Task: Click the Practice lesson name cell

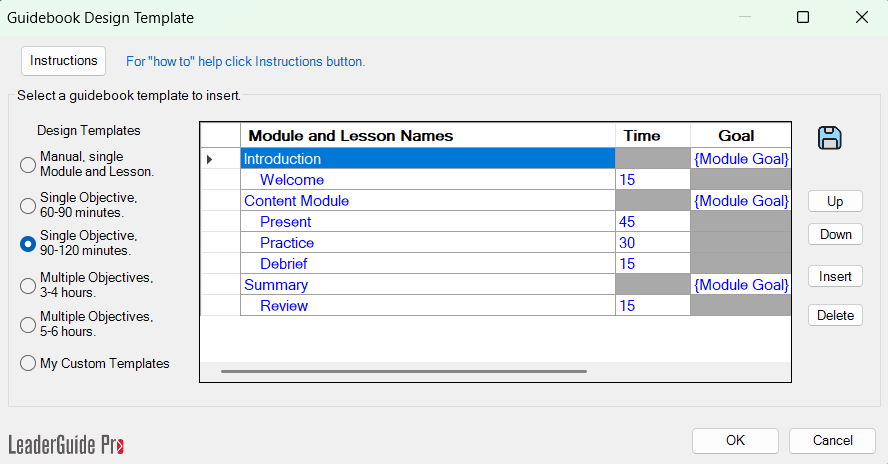Action: (x=428, y=242)
